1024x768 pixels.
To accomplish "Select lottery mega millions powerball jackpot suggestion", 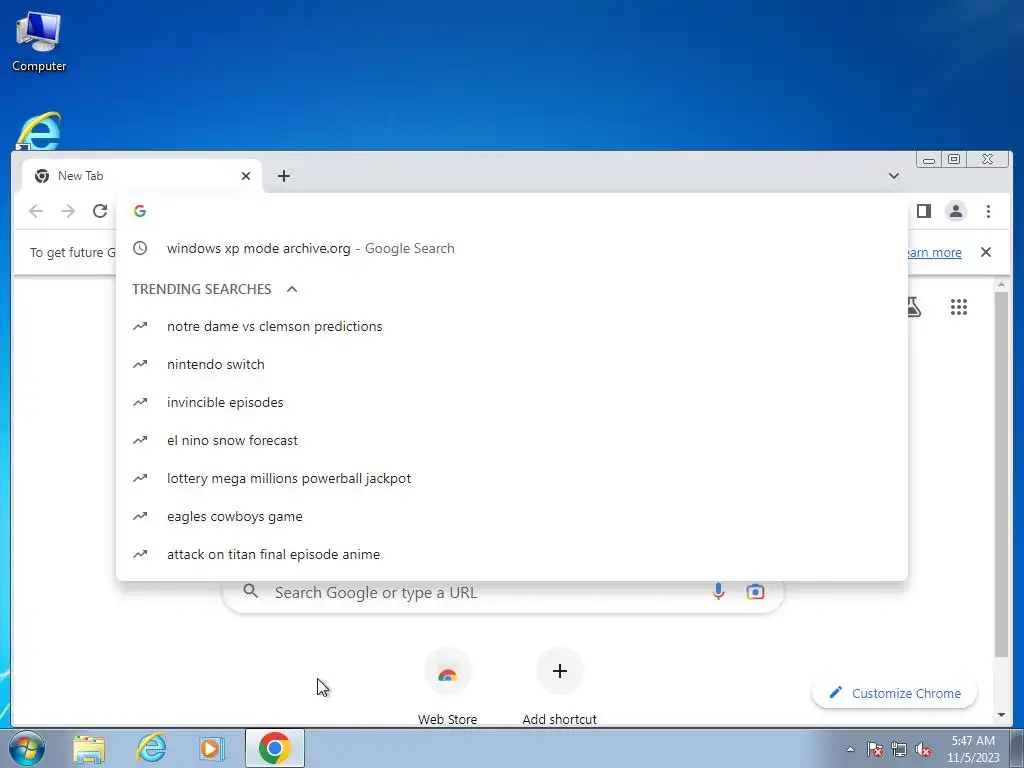I will [x=511, y=478].
